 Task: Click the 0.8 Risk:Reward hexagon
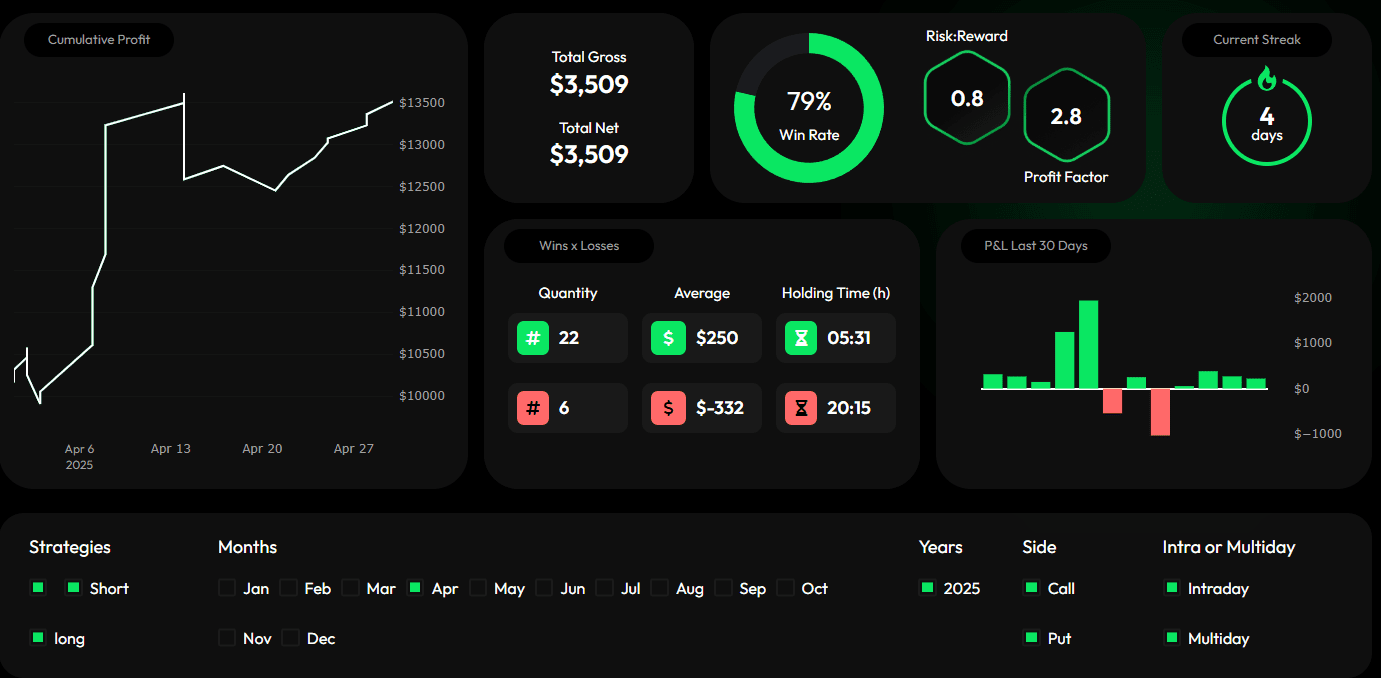point(967,98)
